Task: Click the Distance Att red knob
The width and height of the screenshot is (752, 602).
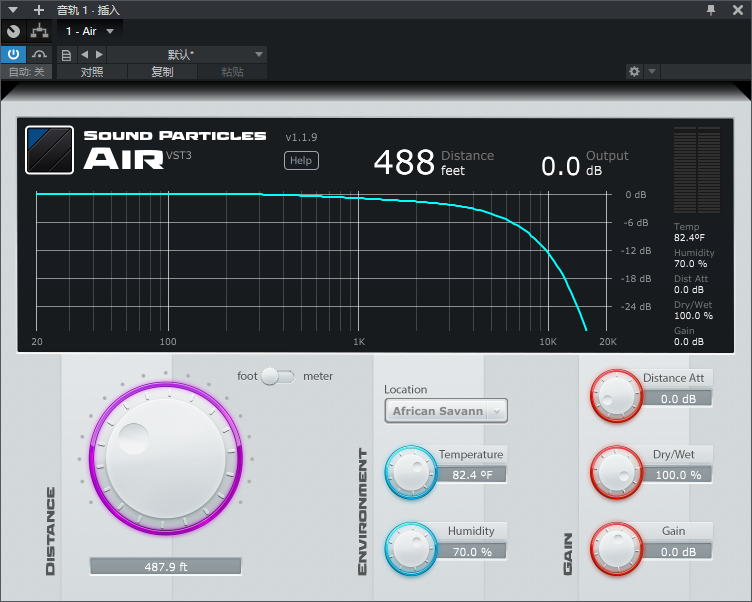Action: click(x=616, y=396)
